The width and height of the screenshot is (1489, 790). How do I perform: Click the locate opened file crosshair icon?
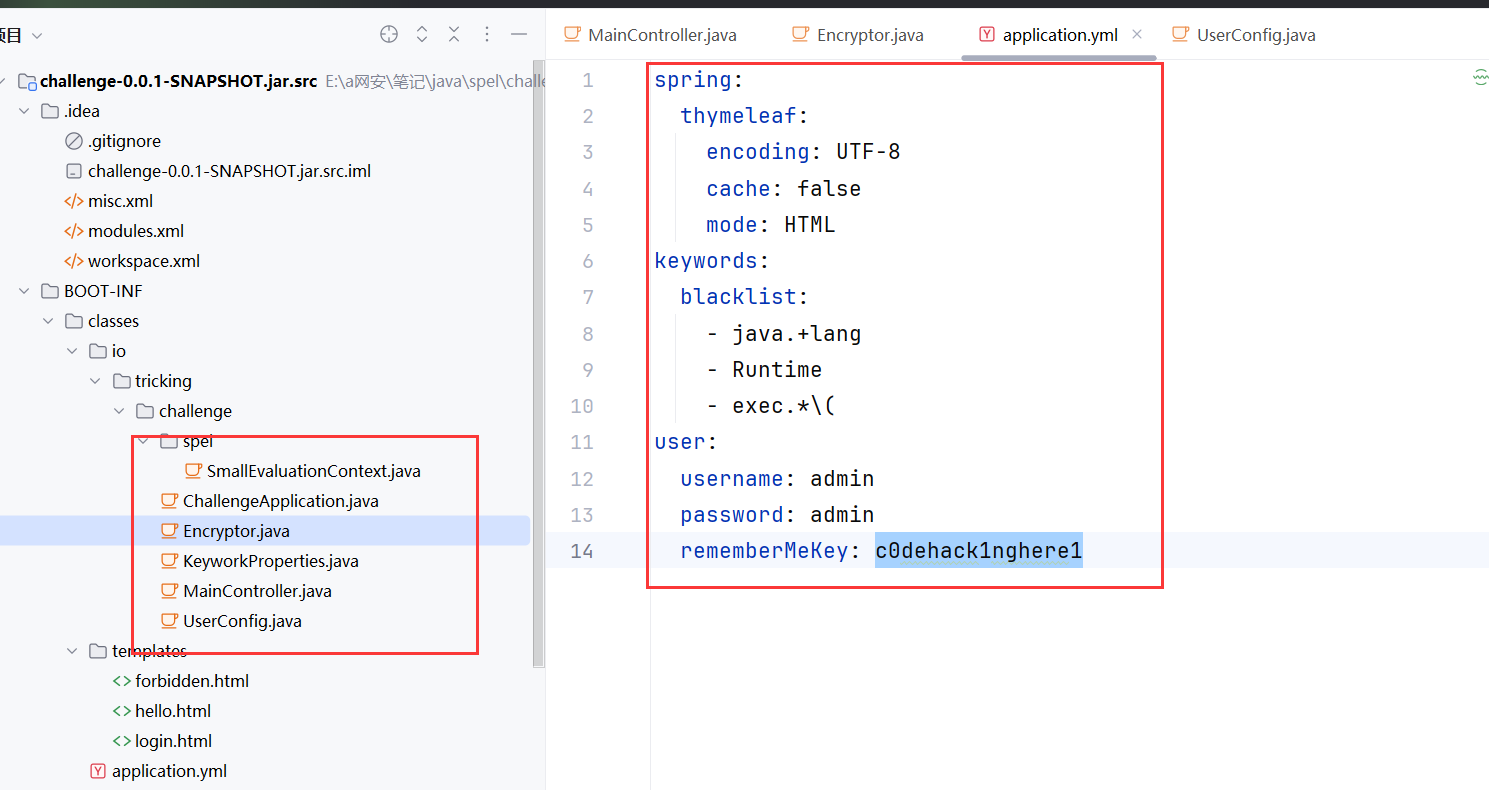tap(389, 35)
